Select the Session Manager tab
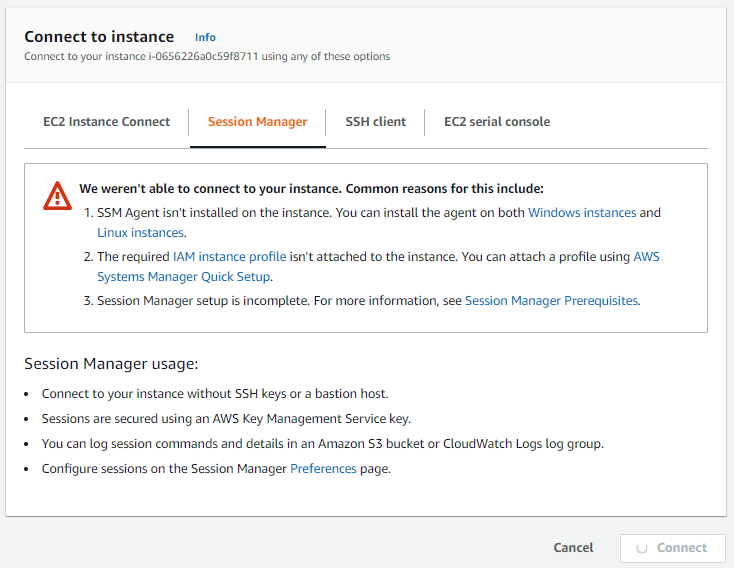This screenshot has height=568, width=734. (x=257, y=122)
